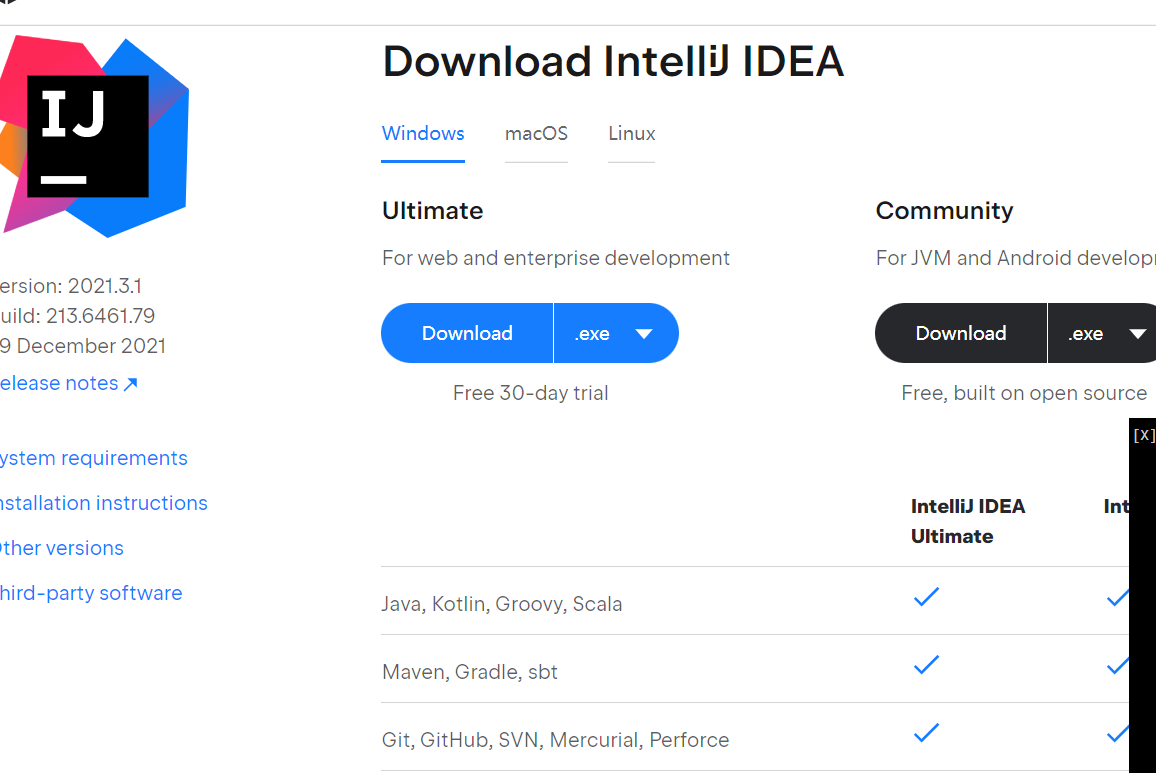Click the 'Java, Kotlin, Groovy, Scala' row label
The image size is (1156, 773).
[501, 604]
